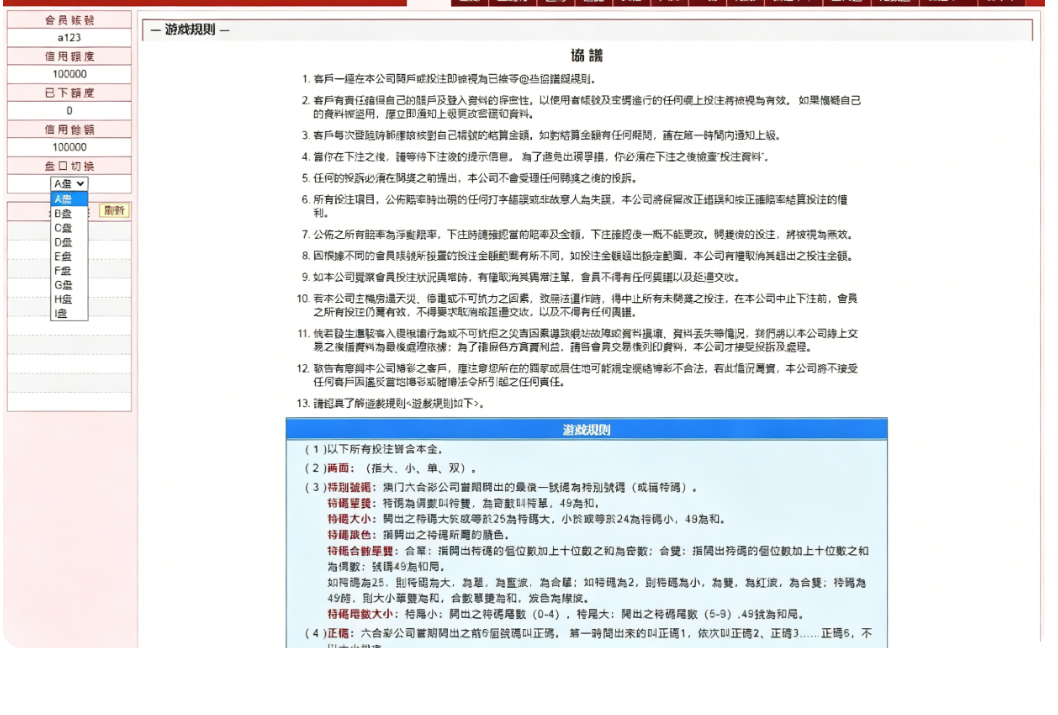Click the 已下額度 value 0
The image size is (1058, 715).
tap(69, 111)
